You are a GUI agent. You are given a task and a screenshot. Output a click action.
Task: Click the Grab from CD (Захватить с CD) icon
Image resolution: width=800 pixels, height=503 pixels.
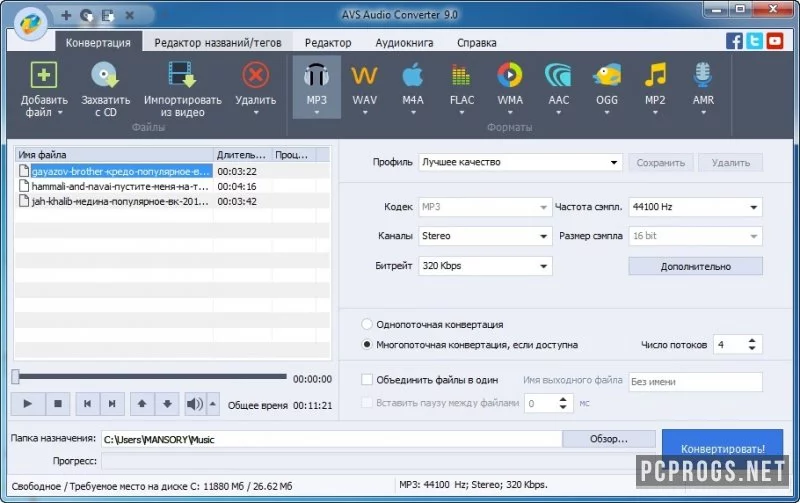(x=105, y=76)
